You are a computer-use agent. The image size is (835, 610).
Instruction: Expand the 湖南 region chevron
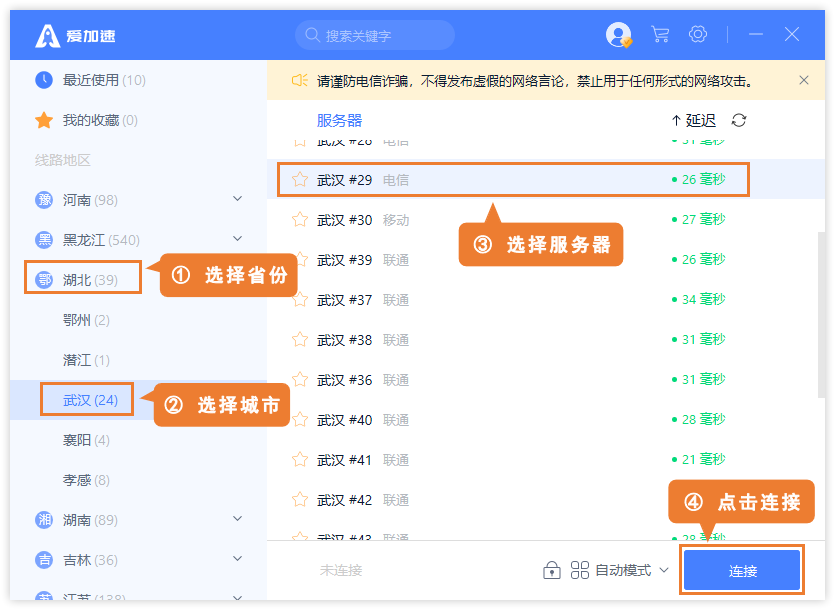pos(238,518)
